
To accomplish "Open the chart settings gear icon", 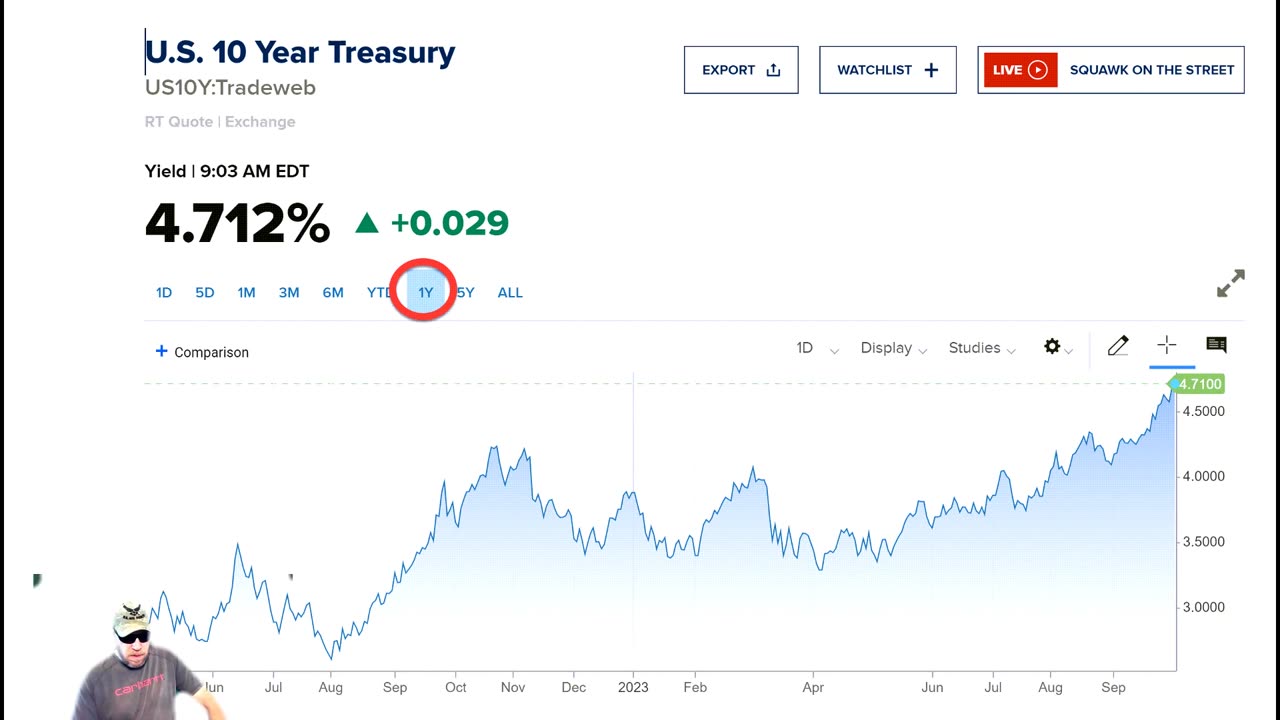I will coord(1052,346).
